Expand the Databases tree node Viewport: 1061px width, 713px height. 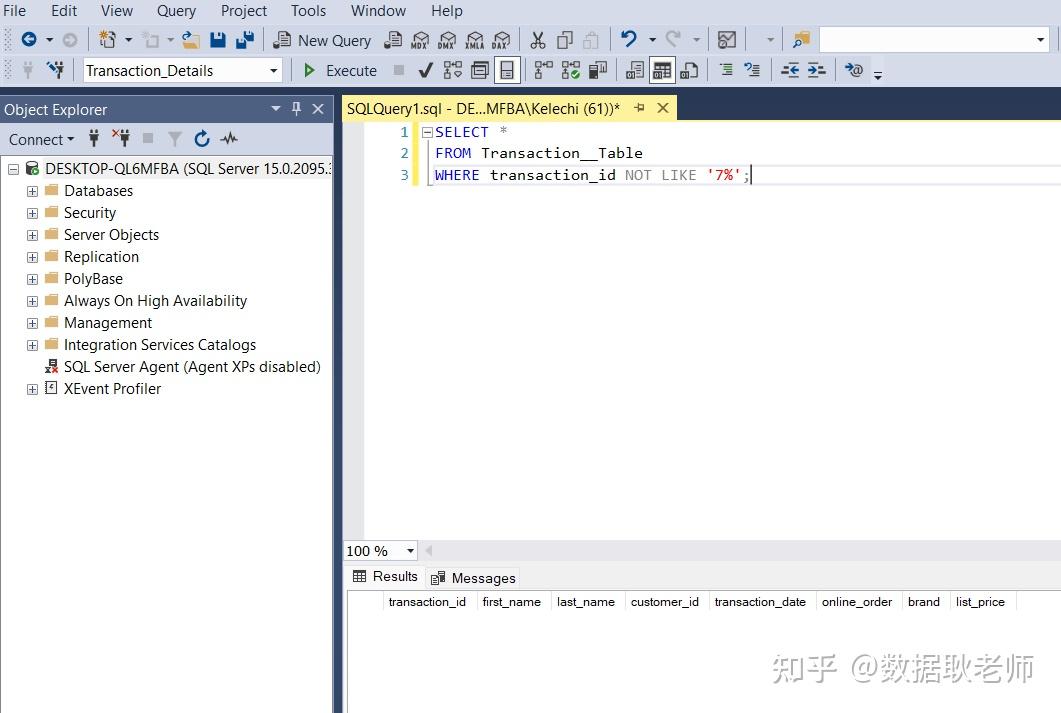[x=31, y=191]
